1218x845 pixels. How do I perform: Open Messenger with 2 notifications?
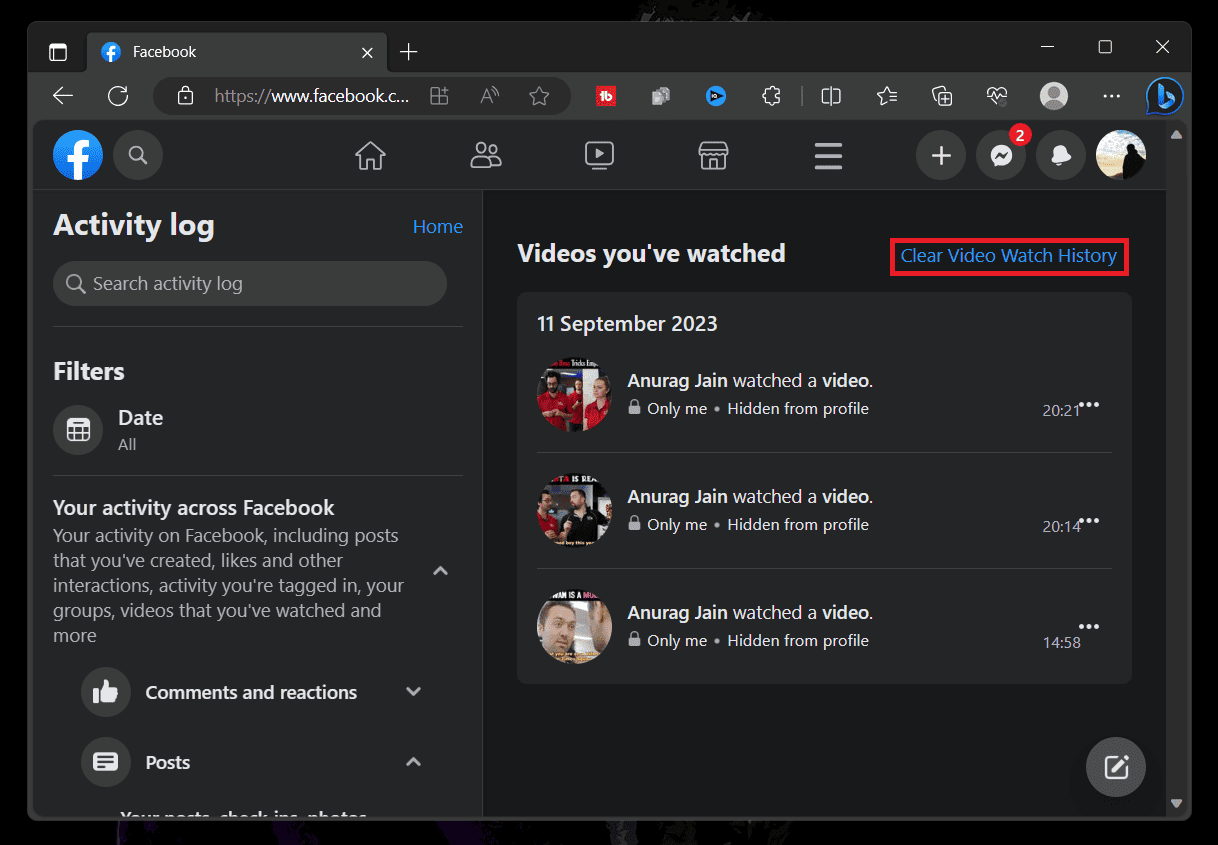coord(1001,156)
